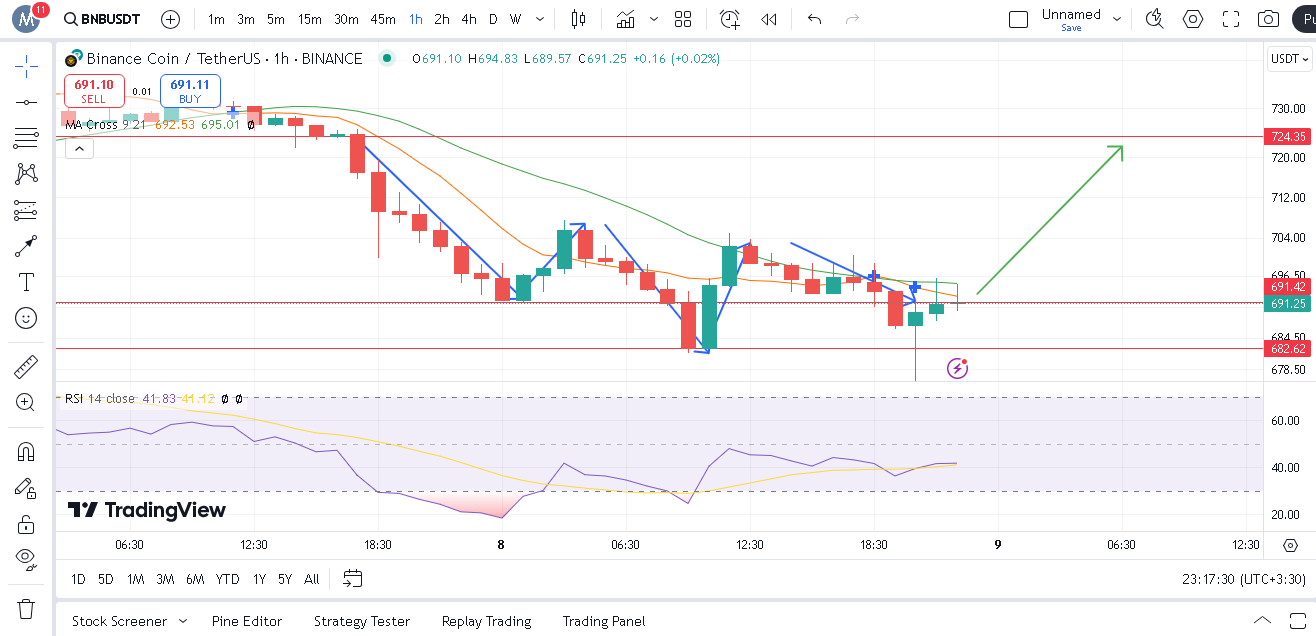The image size is (1316, 636).
Task: Open symbol search for BNBUSDT
Action: (101, 19)
